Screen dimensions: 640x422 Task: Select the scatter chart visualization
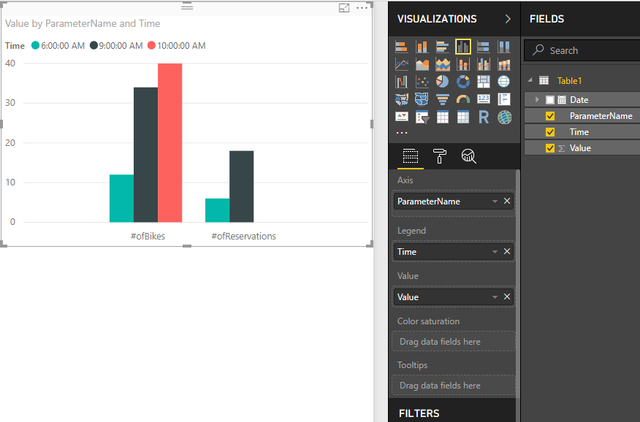coord(422,82)
